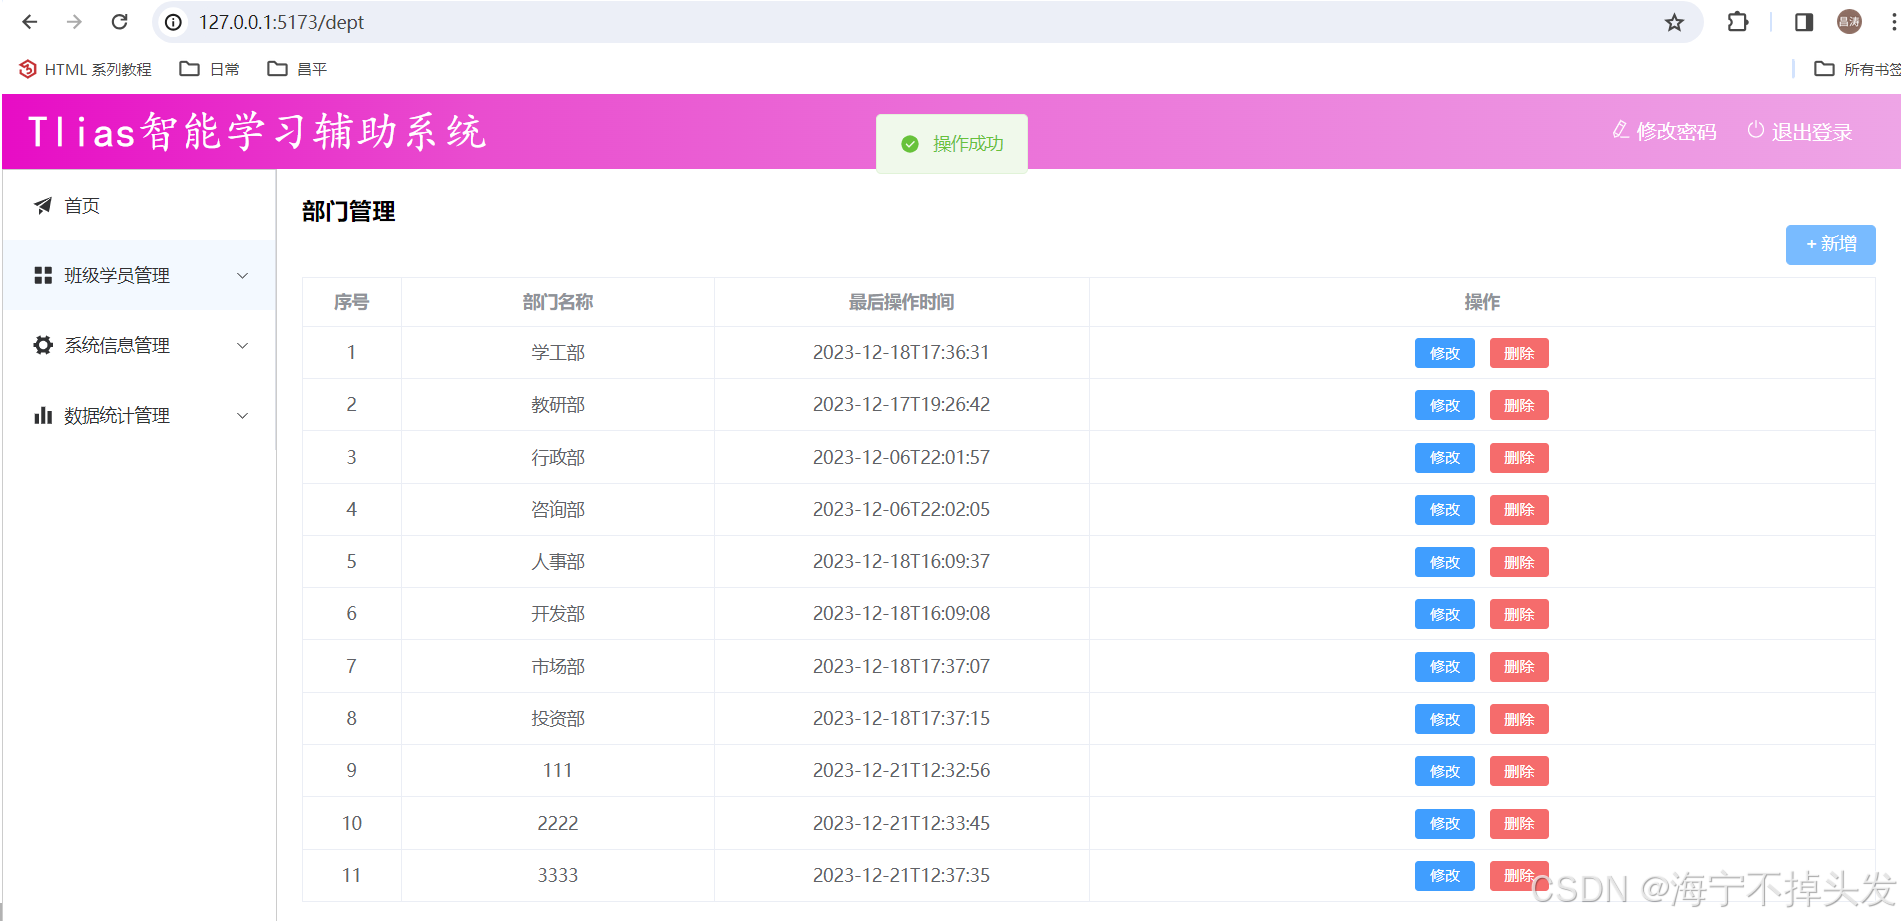The width and height of the screenshot is (1901, 921).
Task: Click 修改 for 咨询部 row
Action: [x=1444, y=510]
